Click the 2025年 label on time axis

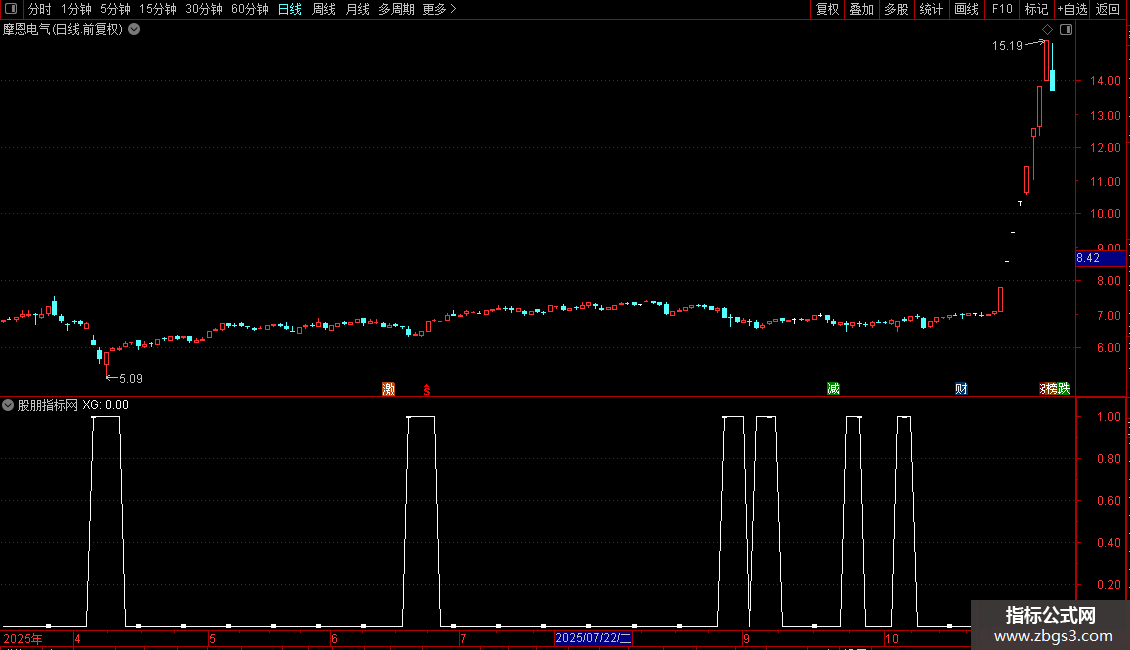coord(22,638)
